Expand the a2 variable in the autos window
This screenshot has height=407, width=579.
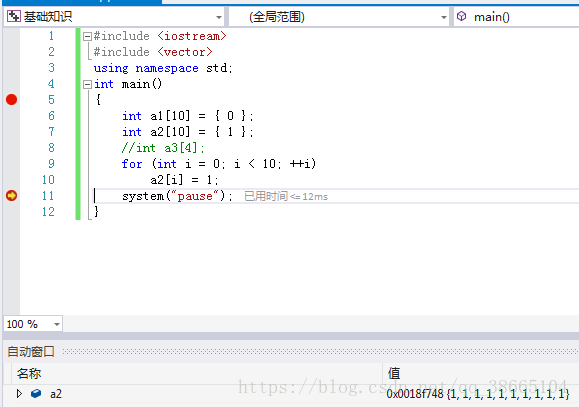[x=19, y=394]
